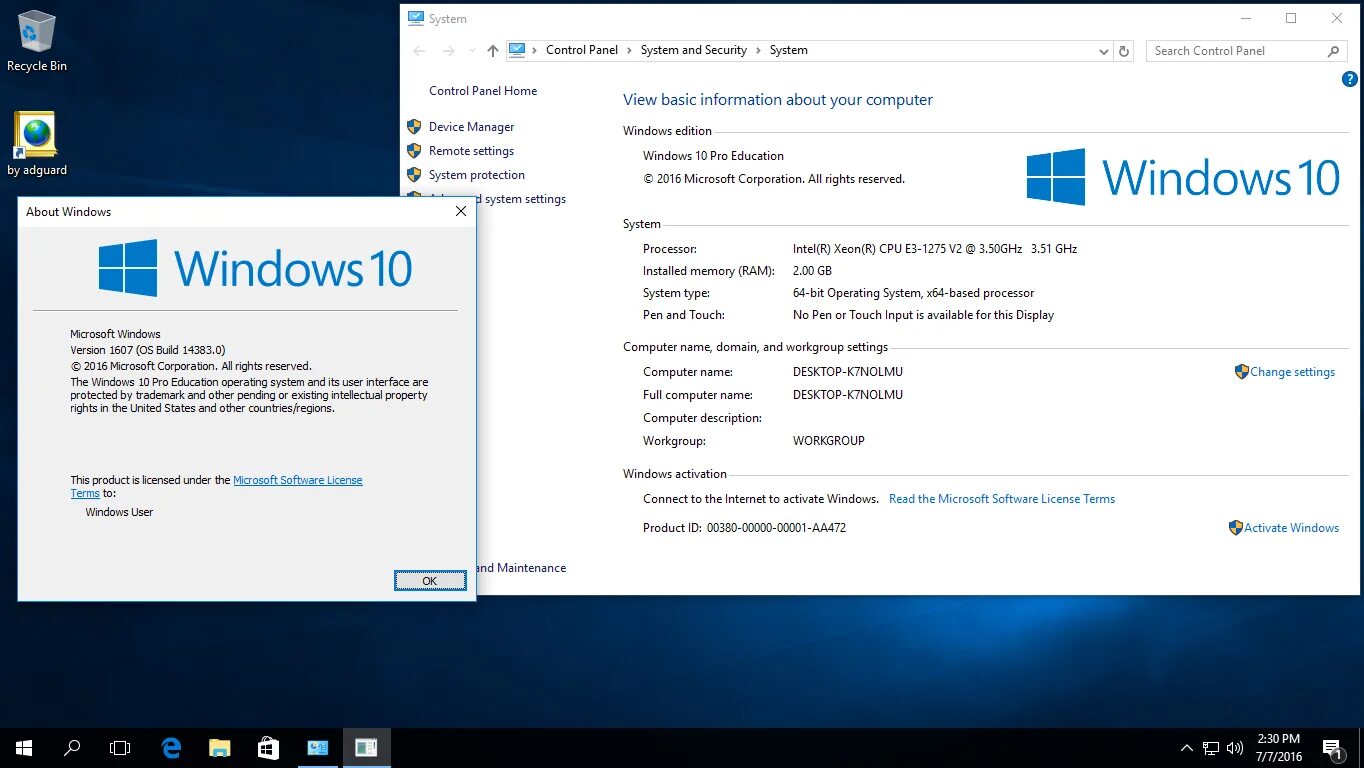
Task: Select System and Security in the breadcrumb
Action: pyautogui.click(x=694, y=50)
